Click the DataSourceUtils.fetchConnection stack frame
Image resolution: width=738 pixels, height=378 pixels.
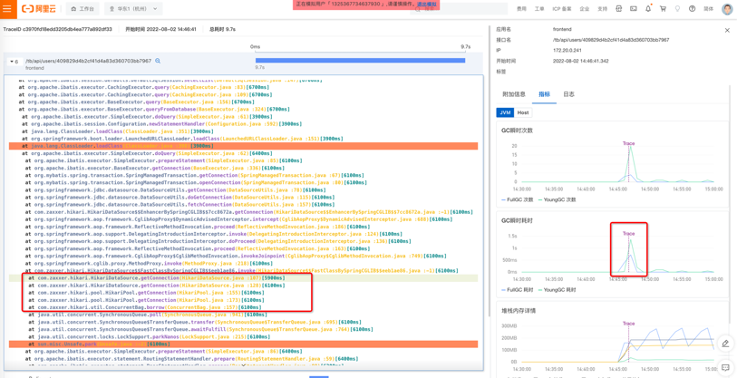tap(180, 205)
